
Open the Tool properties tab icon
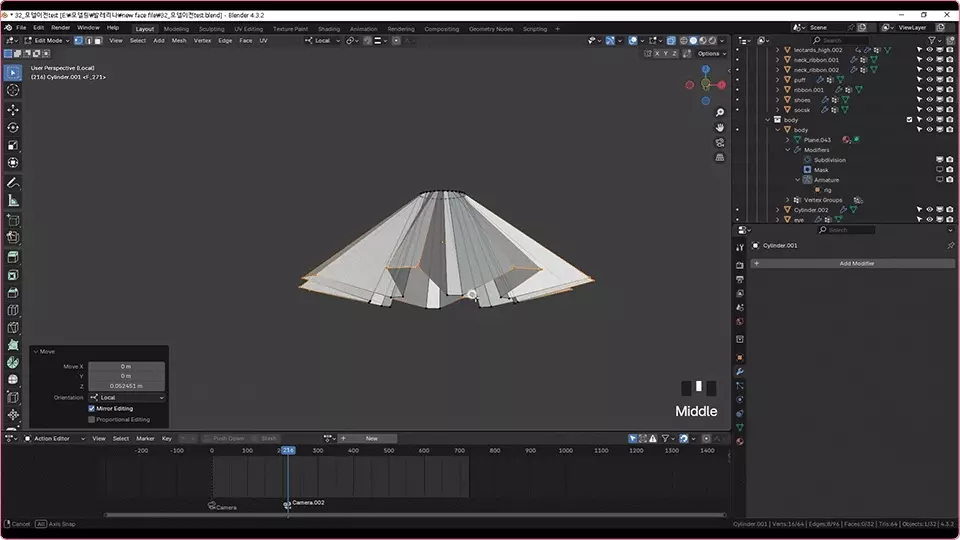click(740, 247)
